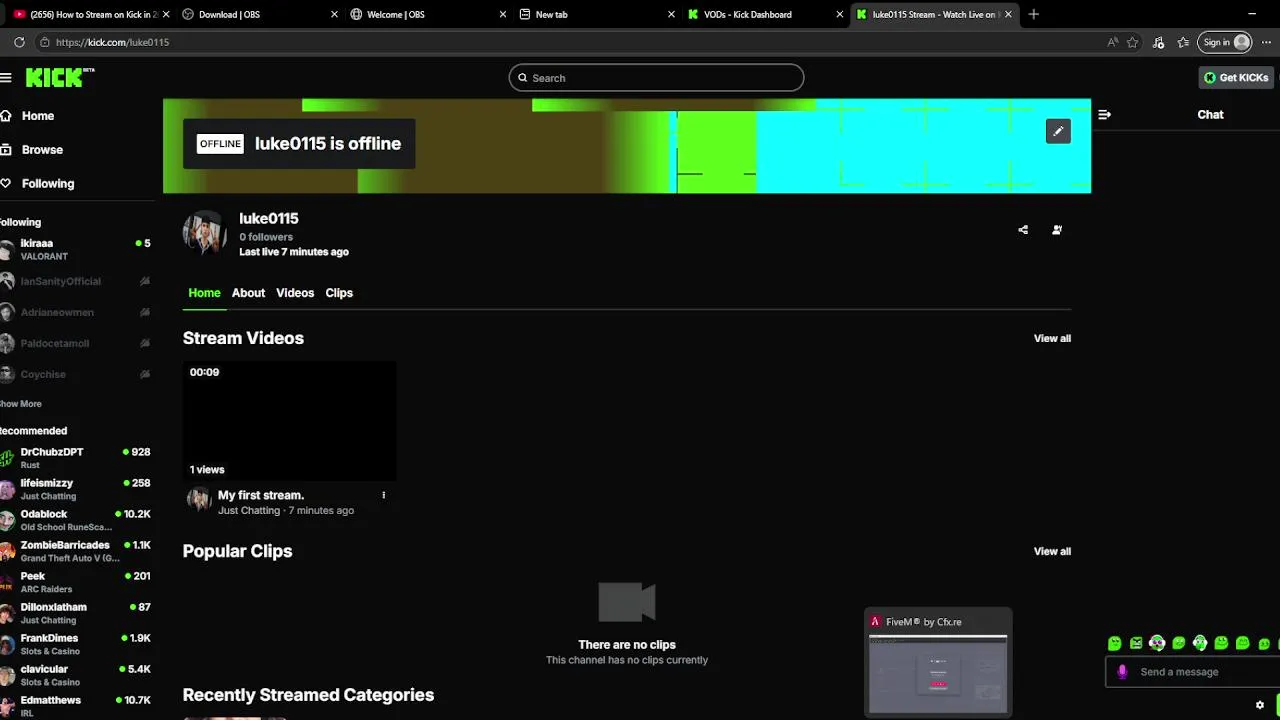1280x720 pixels.
Task: Click luke0115's profile avatar
Action: pyautogui.click(x=205, y=233)
